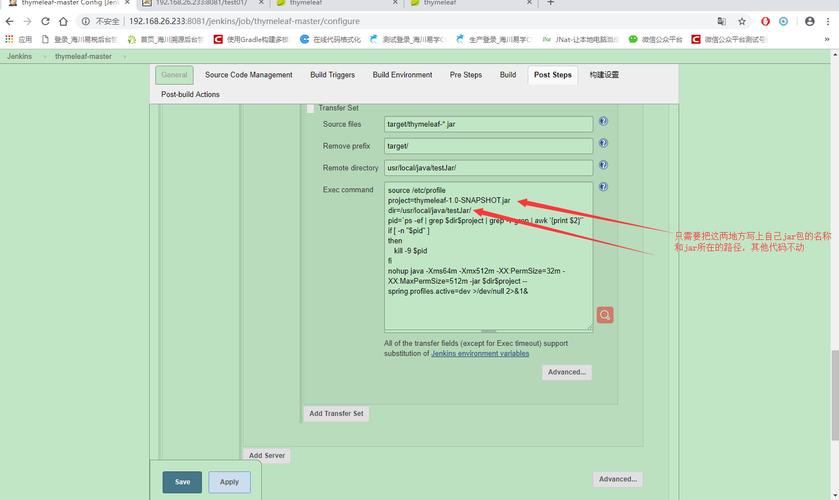The width and height of the screenshot is (839, 500).
Task: Click the page vertical scrollbar thumb
Action: click(835, 395)
